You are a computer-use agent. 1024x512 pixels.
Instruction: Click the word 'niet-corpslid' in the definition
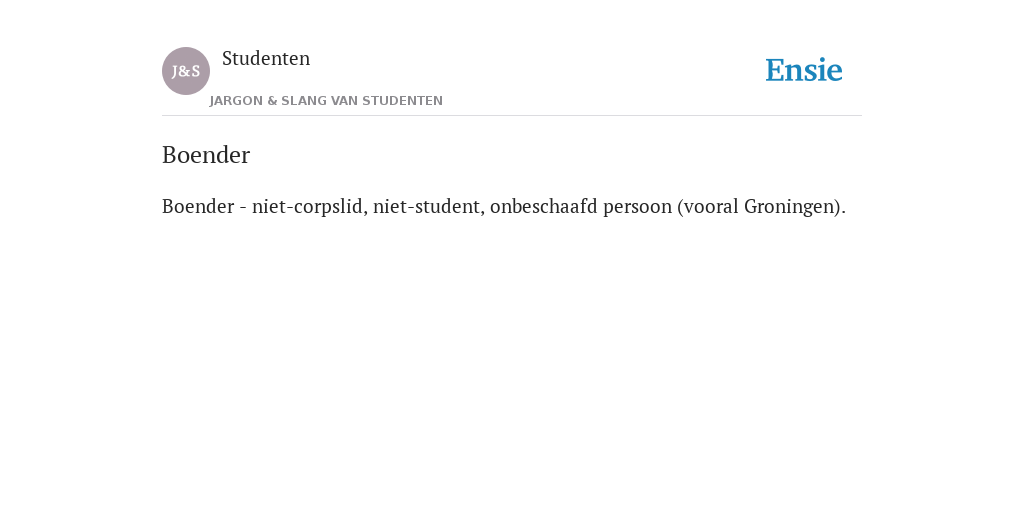310,206
